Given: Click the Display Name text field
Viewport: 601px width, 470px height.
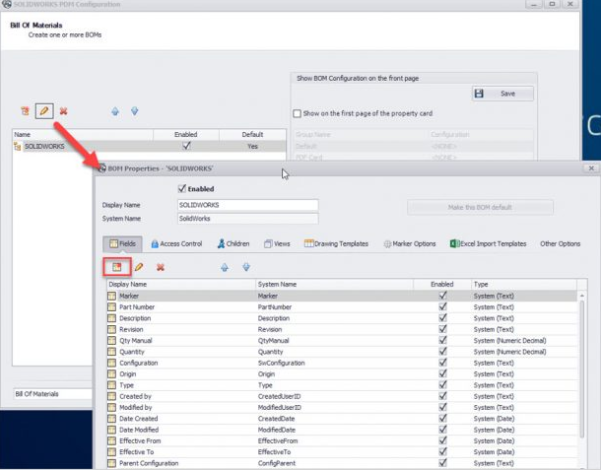Looking at the screenshot, I should (x=246, y=205).
